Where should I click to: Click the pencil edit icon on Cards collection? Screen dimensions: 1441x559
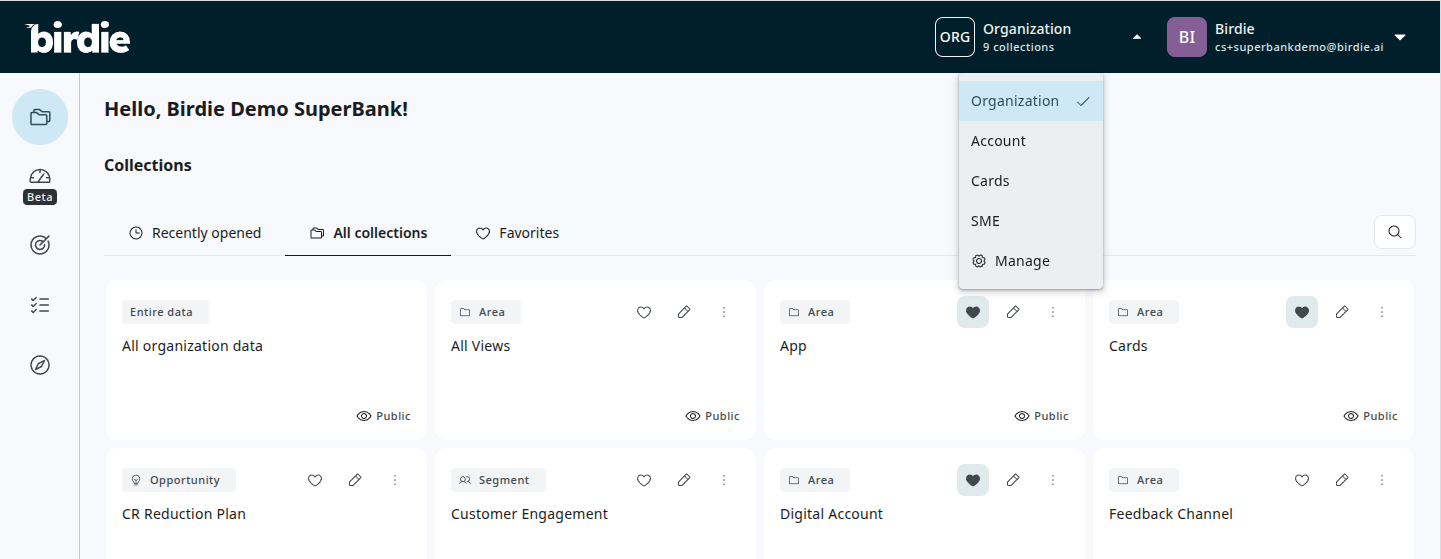pyautogui.click(x=1342, y=312)
